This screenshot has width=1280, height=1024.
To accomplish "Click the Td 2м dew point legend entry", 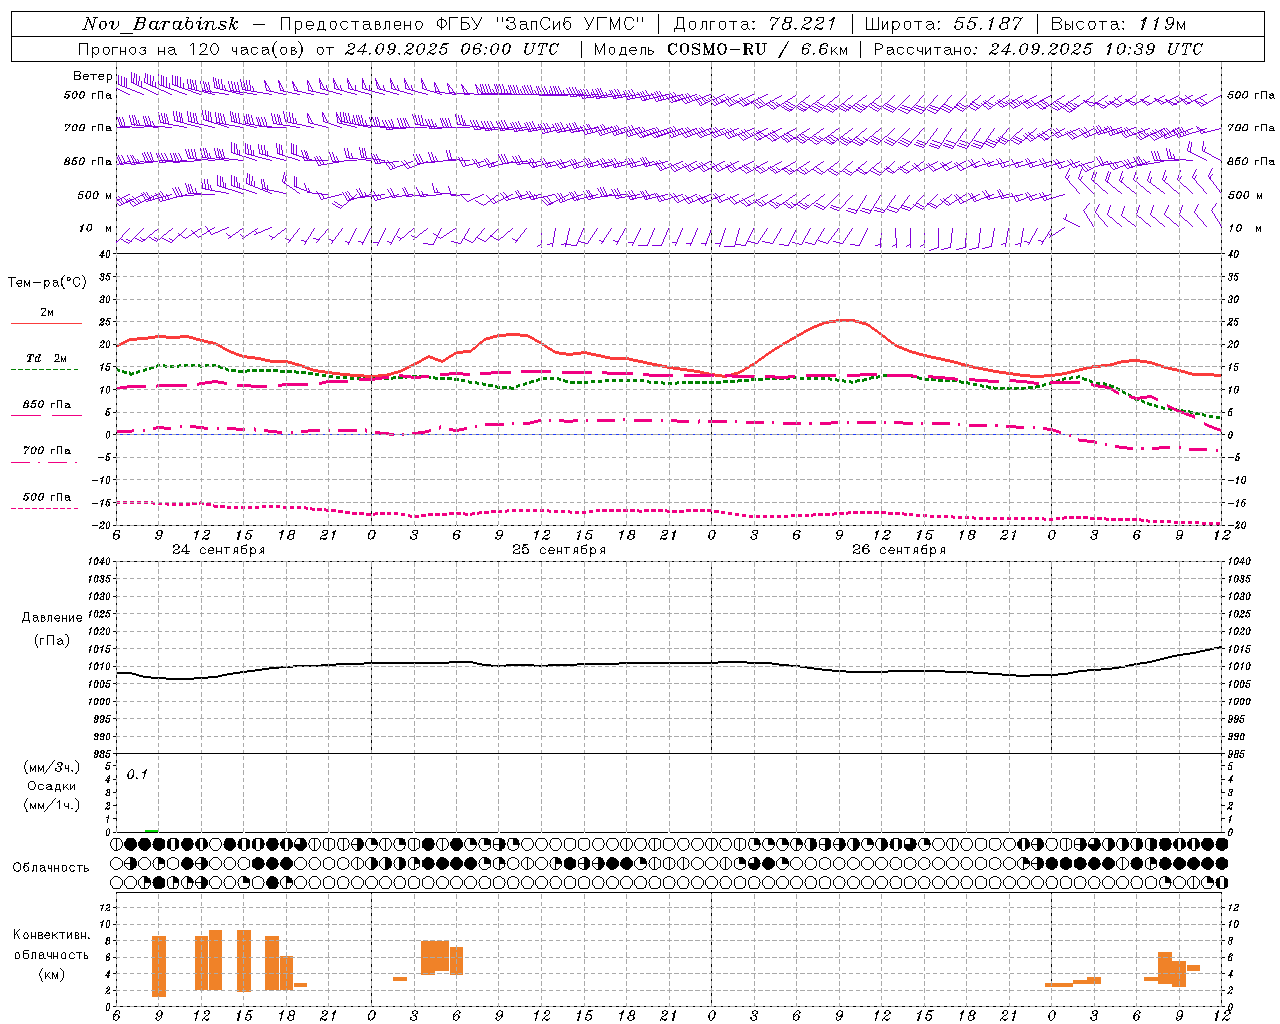I will click(x=46, y=358).
